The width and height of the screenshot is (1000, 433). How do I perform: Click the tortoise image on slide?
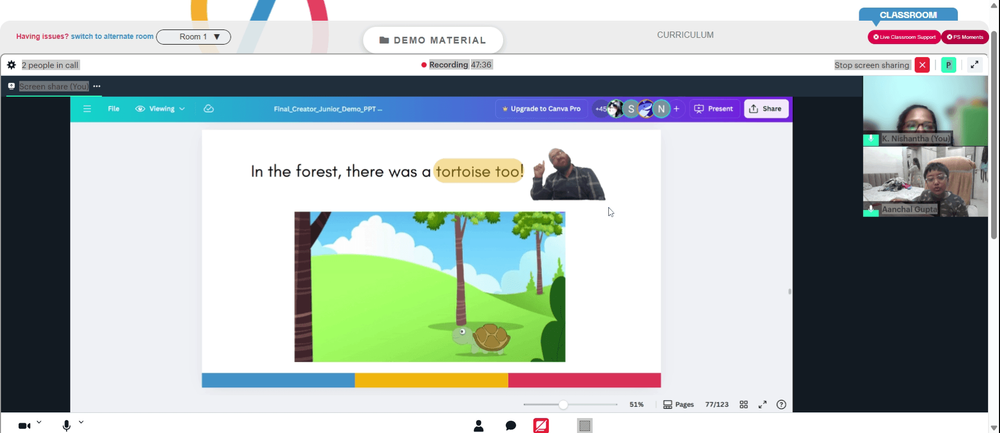tap(482, 339)
